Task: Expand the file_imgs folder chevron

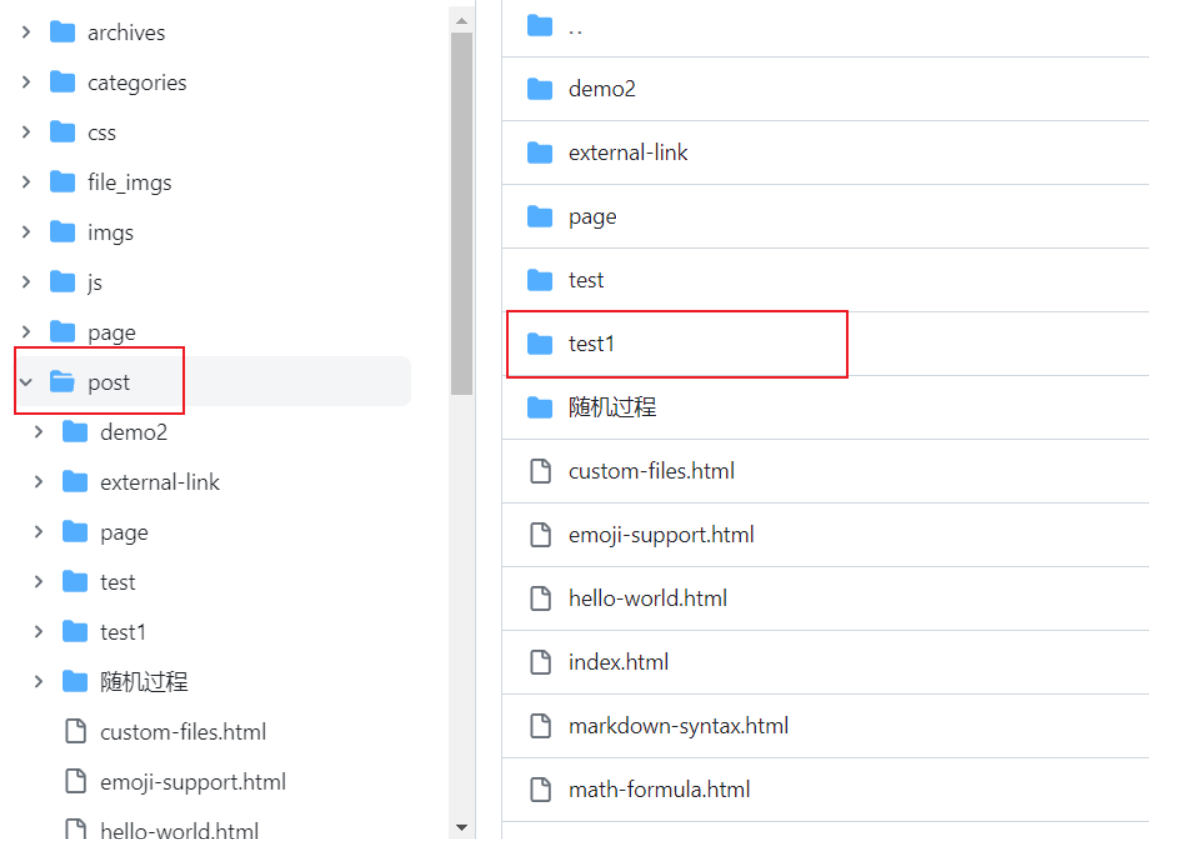Action: click(x=27, y=182)
